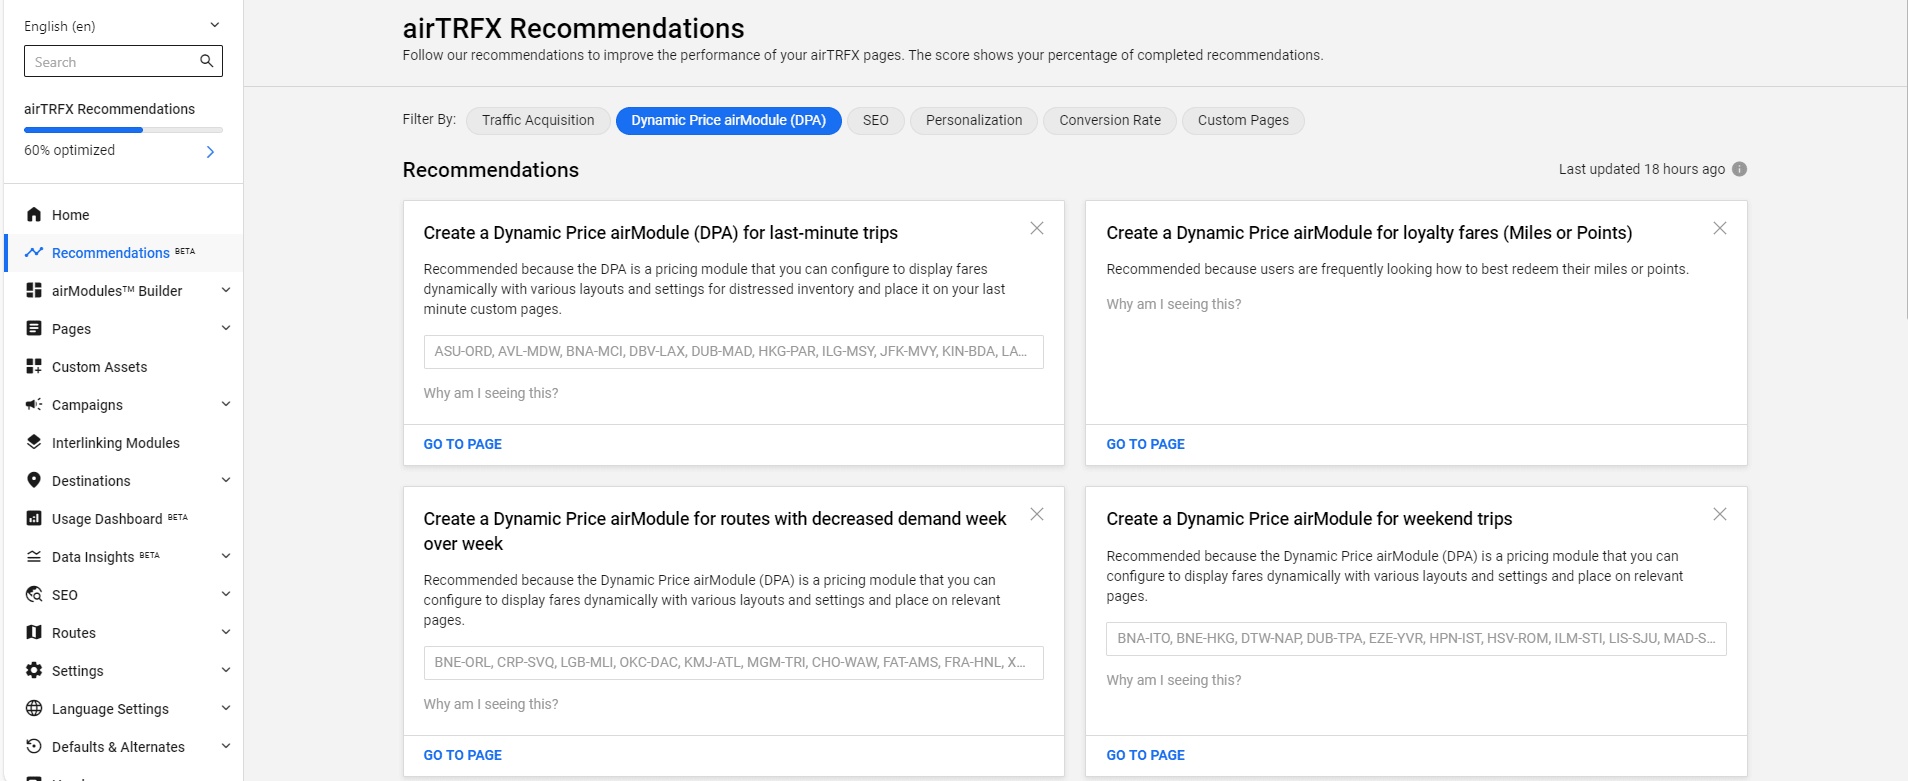Click the ASU-ORD routes field on last-minute card
The height and width of the screenshot is (781, 1908).
click(733, 352)
